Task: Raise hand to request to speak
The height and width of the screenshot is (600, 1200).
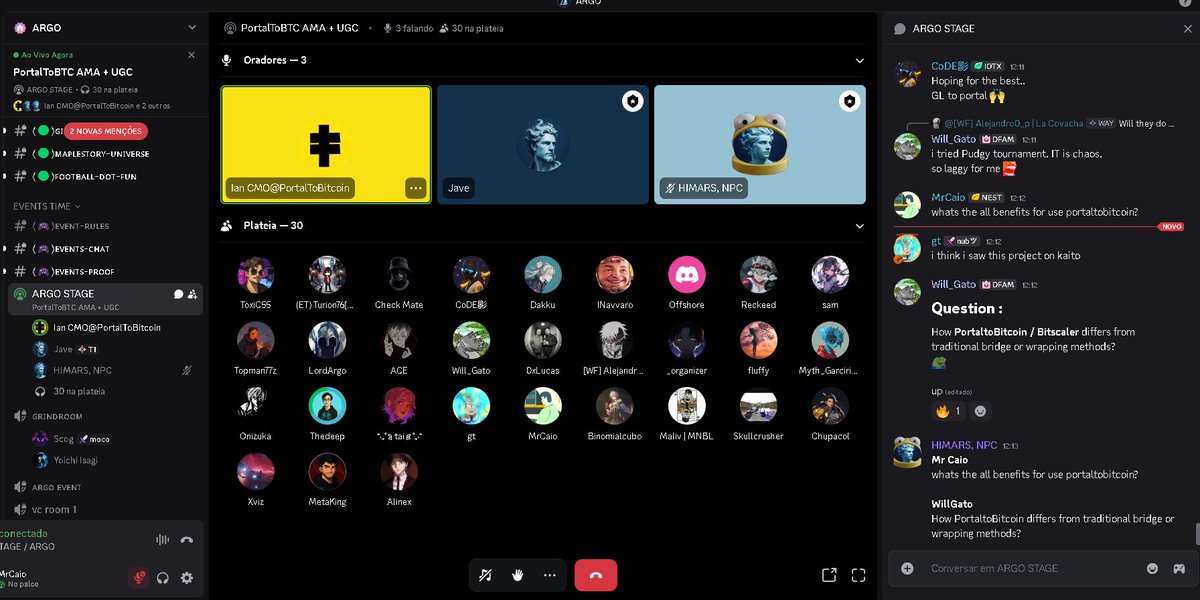Action: 518,575
